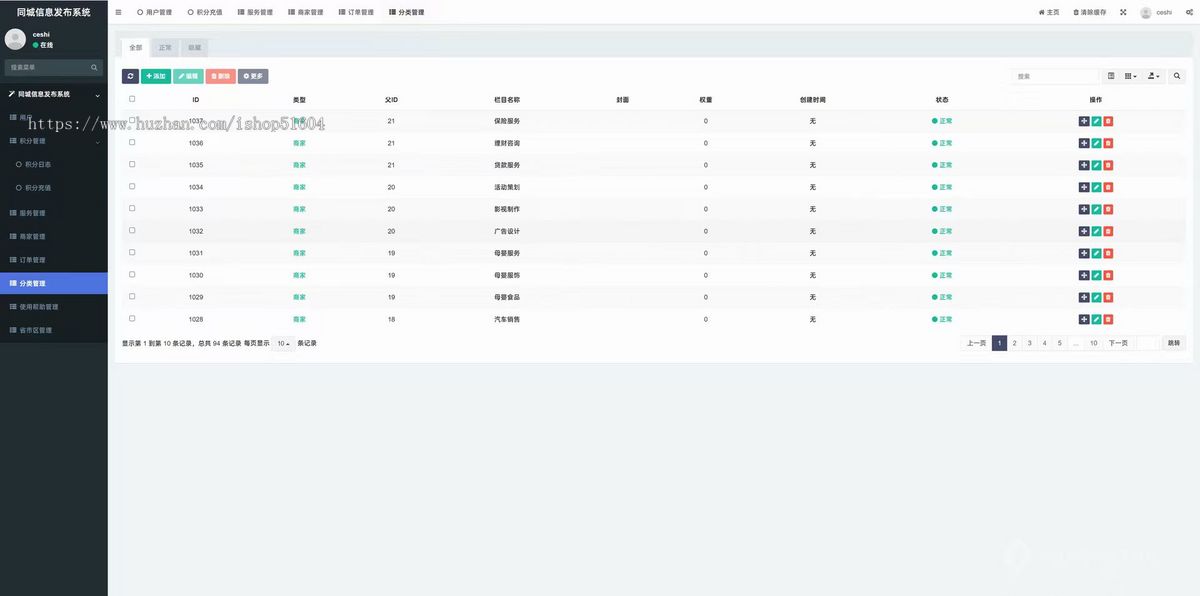Delete row 1035 with the red trash icon
Screen dimensions: 1200x596
point(1108,165)
